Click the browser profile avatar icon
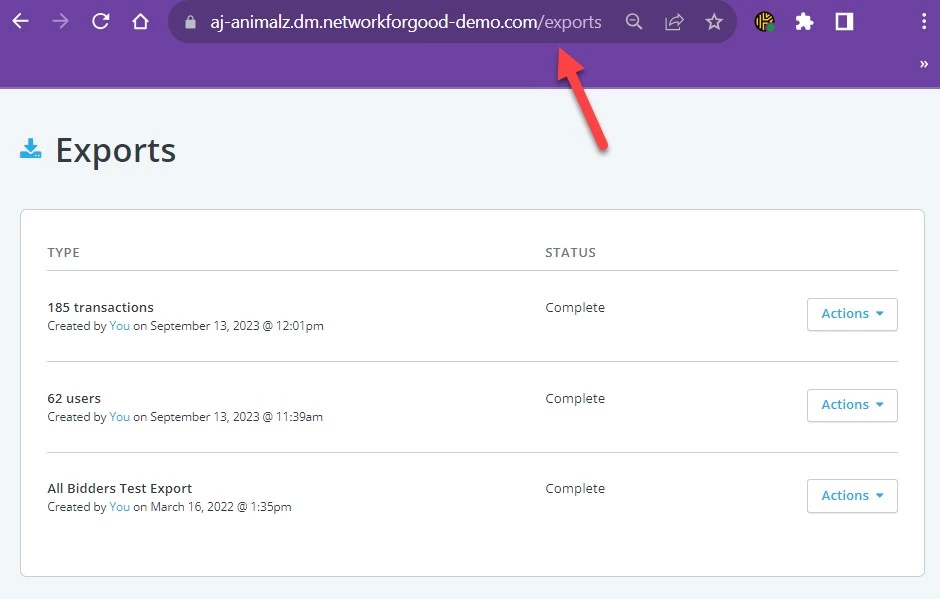940x599 pixels. coord(764,21)
